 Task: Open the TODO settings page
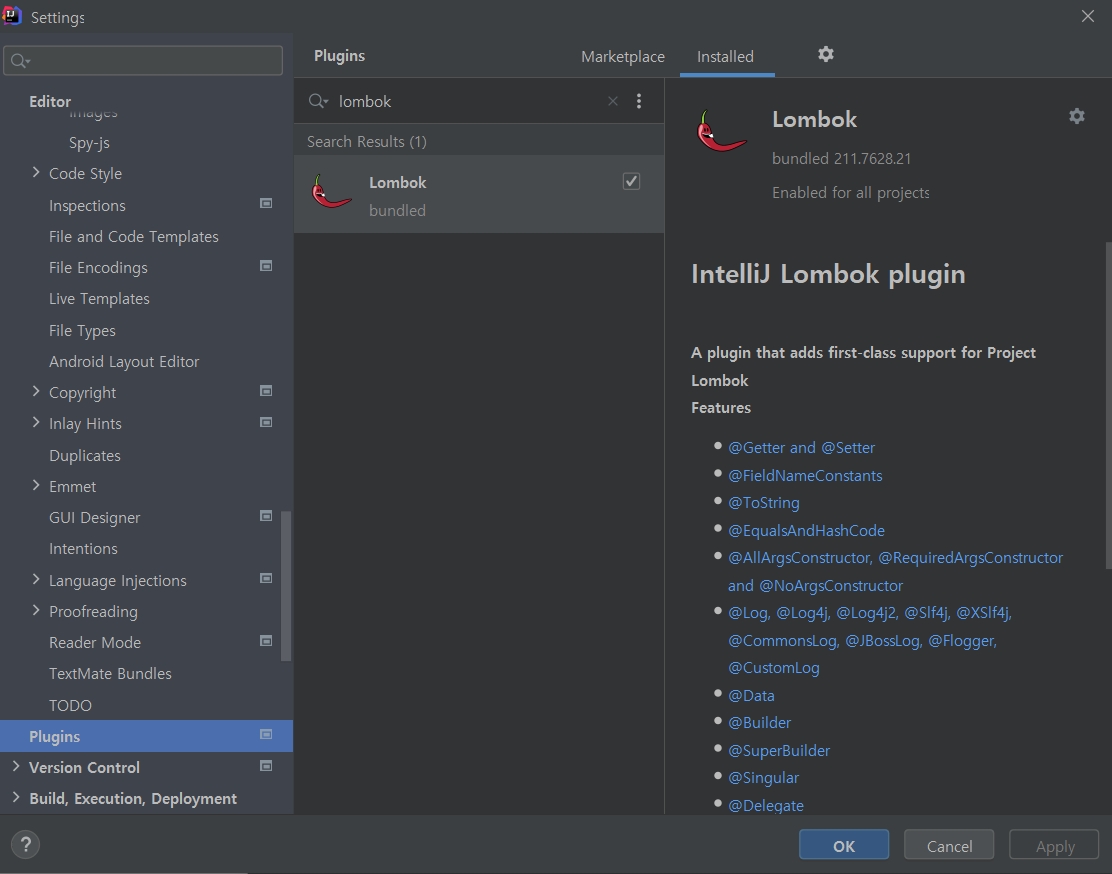pos(70,705)
